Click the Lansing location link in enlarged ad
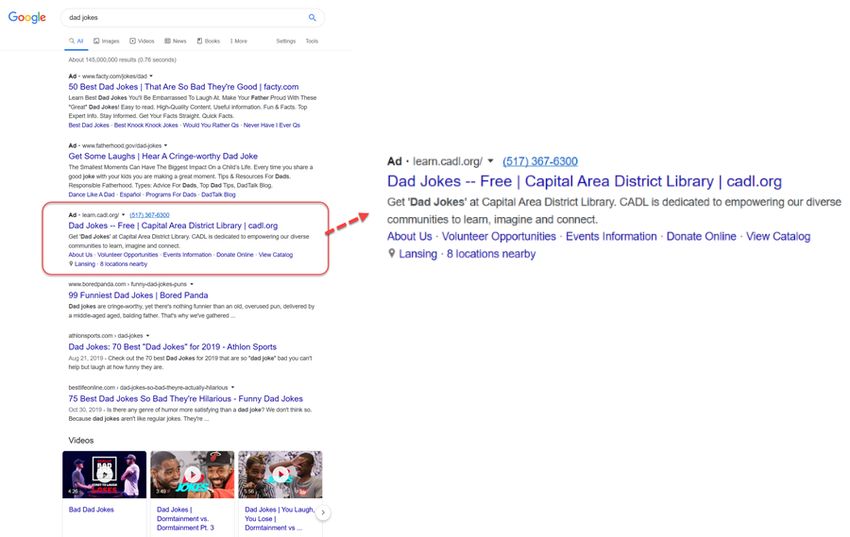 pyautogui.click(x=418, y=254)
